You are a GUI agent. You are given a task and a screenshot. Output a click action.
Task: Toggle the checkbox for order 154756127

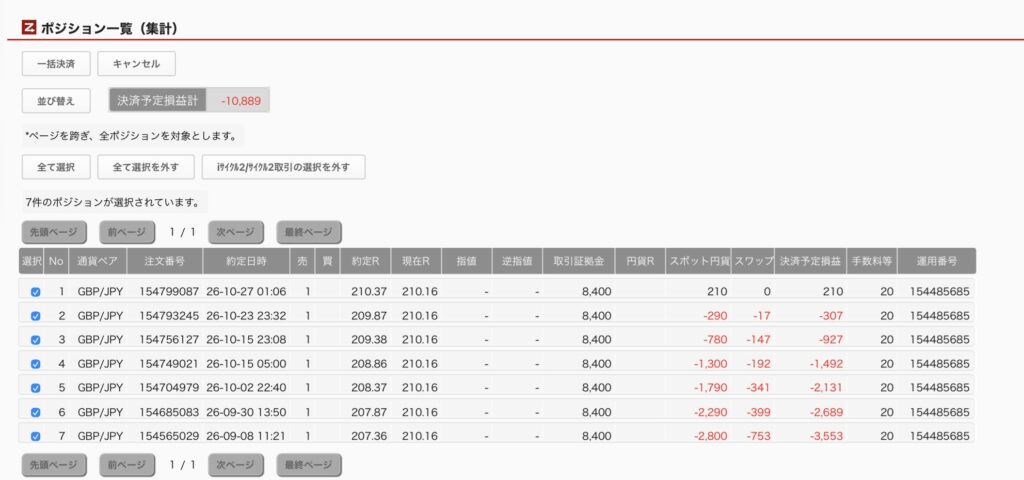[x=35, y=340]
